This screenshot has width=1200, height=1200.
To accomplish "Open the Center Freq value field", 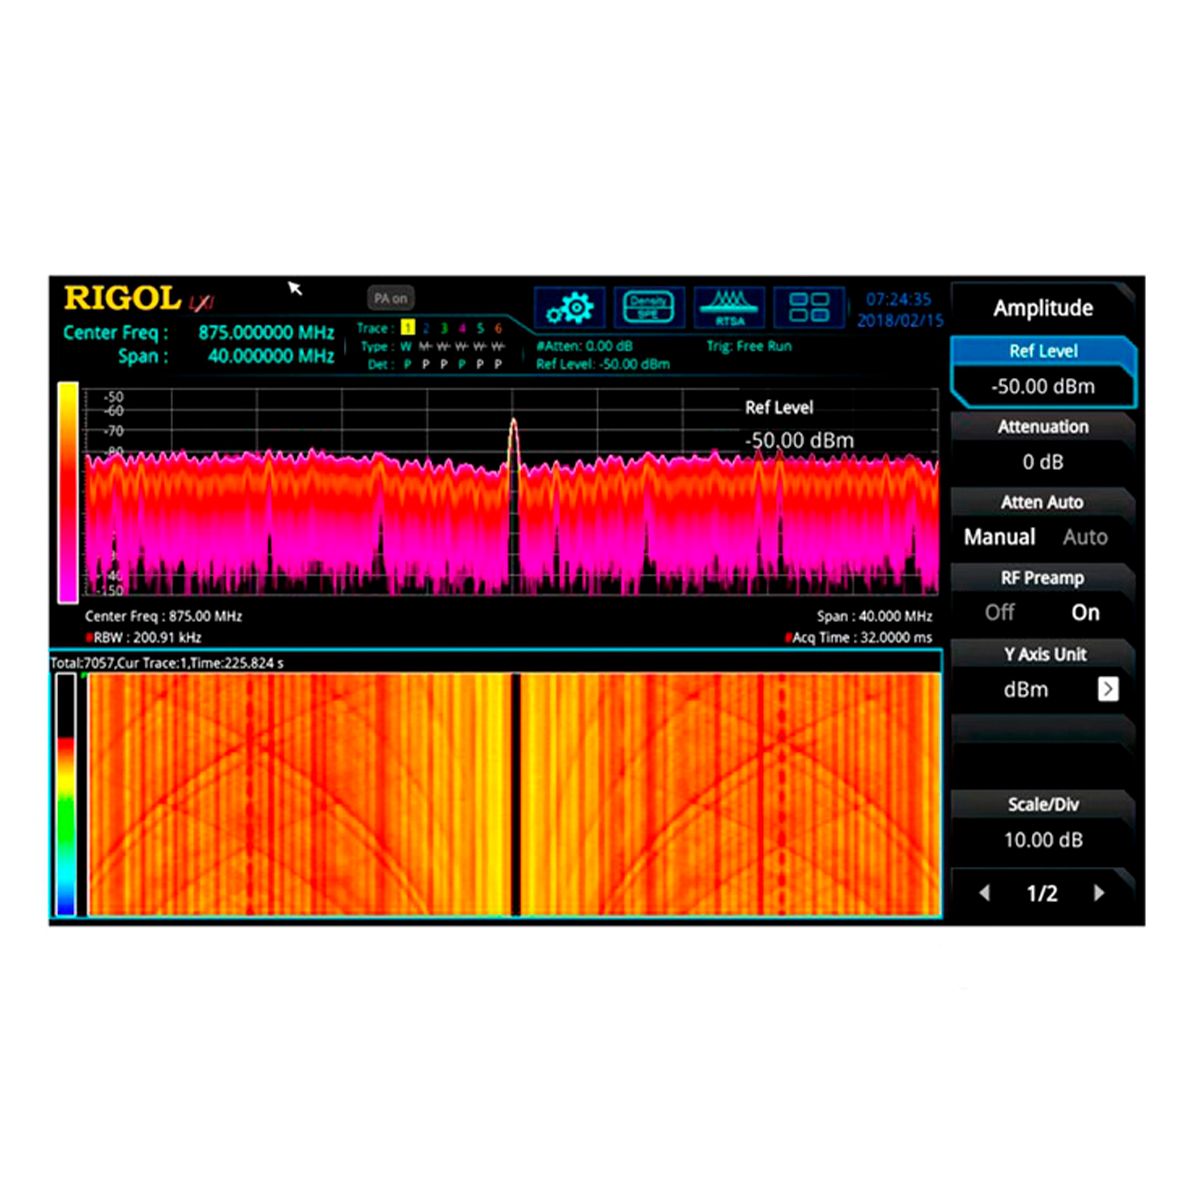I will pyautogui.click(x=265, y=332).
